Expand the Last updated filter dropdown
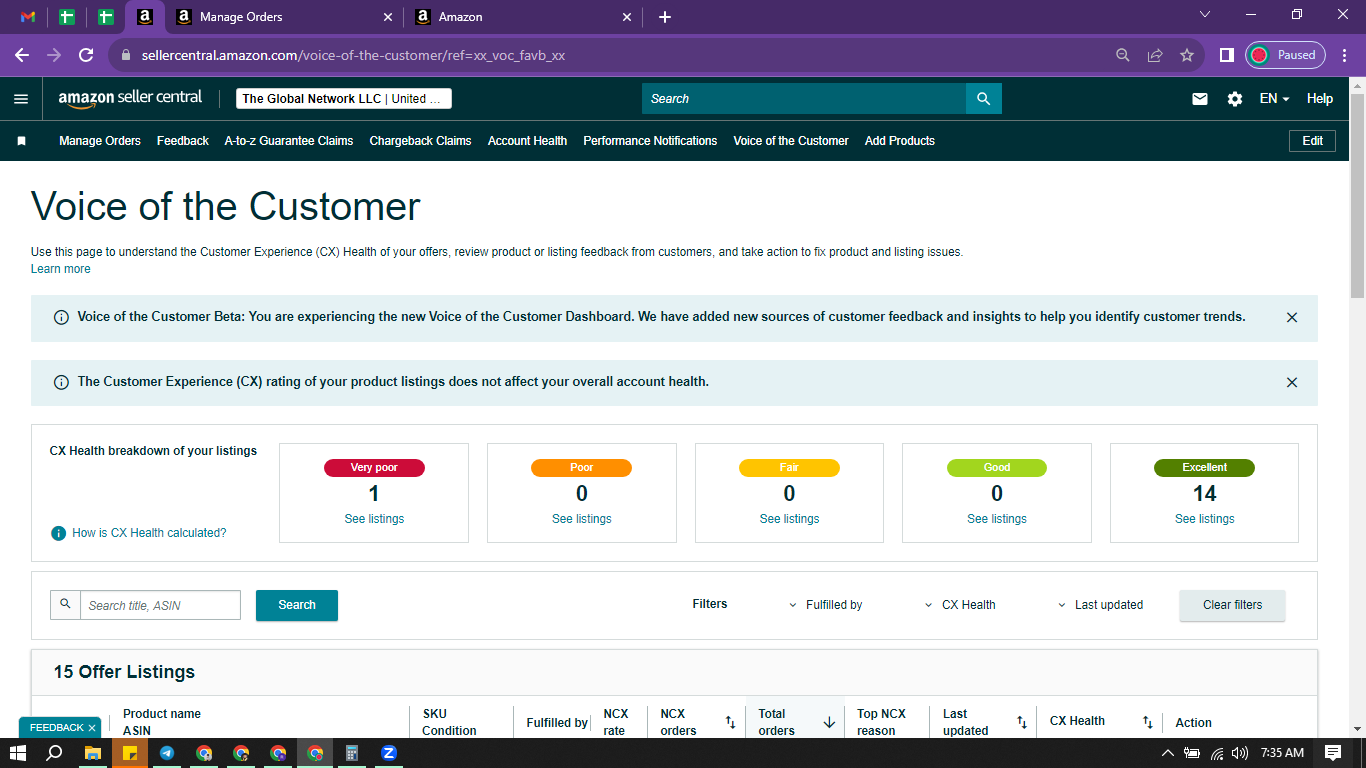Image resolution: width=1366 pixels, height=768 pixels. click(x=1100, y=605)
